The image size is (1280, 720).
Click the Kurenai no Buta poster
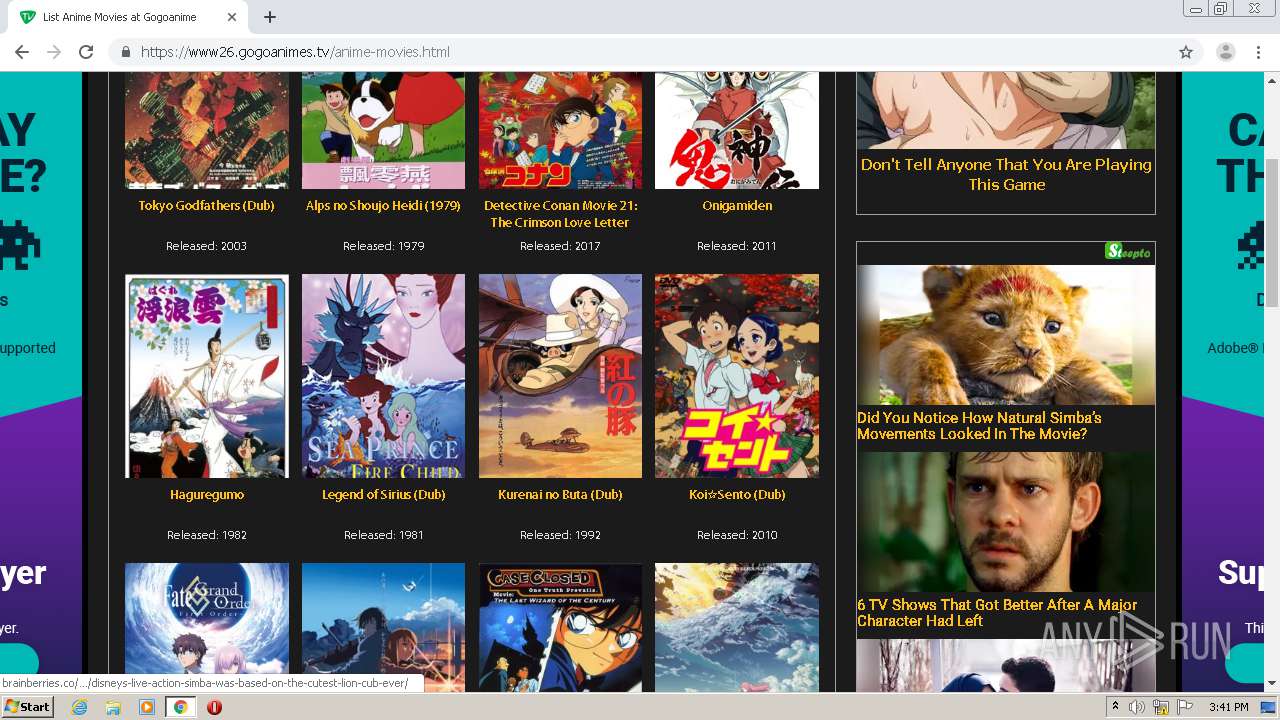tap(560, 376)
